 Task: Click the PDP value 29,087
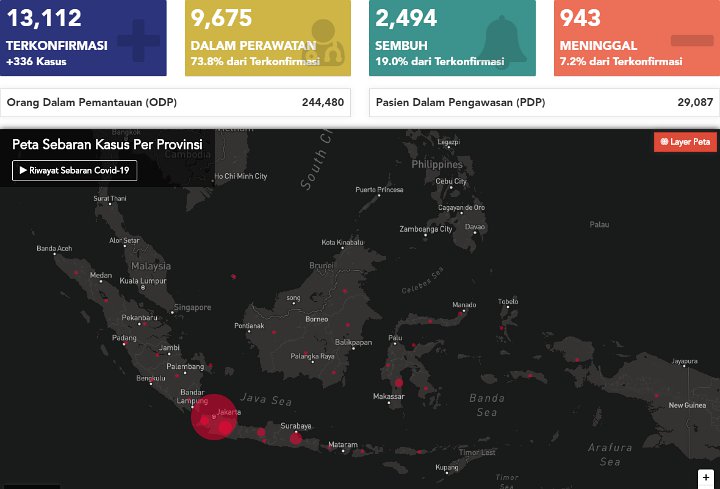tap(695, 102)
